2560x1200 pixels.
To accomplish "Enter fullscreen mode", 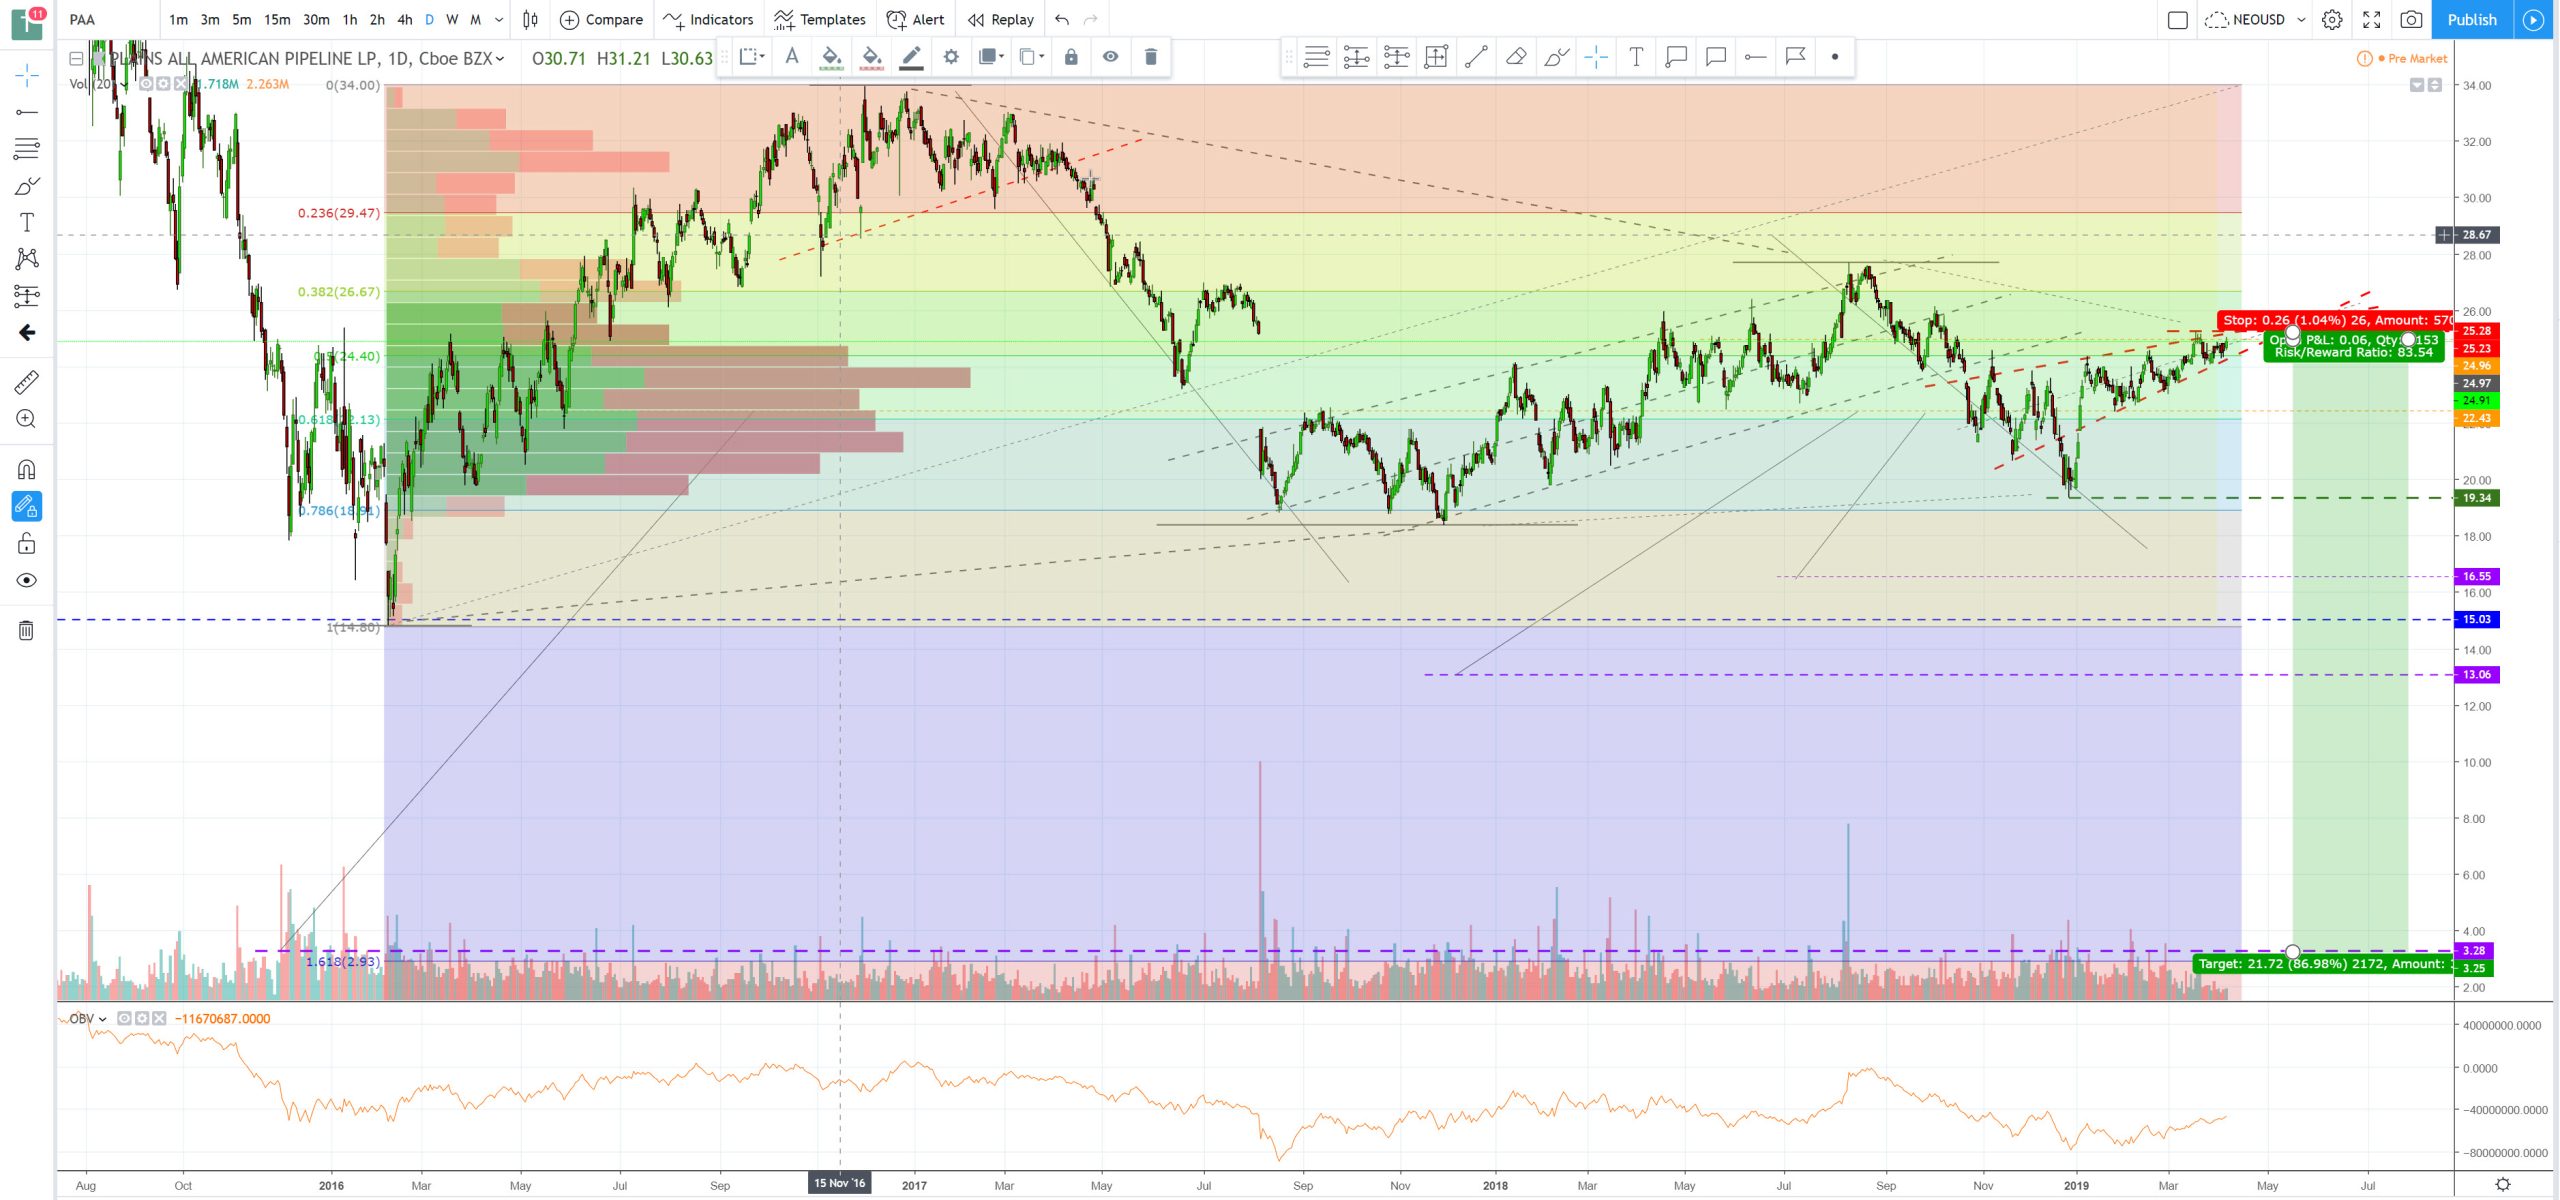I will point(2371,19).
